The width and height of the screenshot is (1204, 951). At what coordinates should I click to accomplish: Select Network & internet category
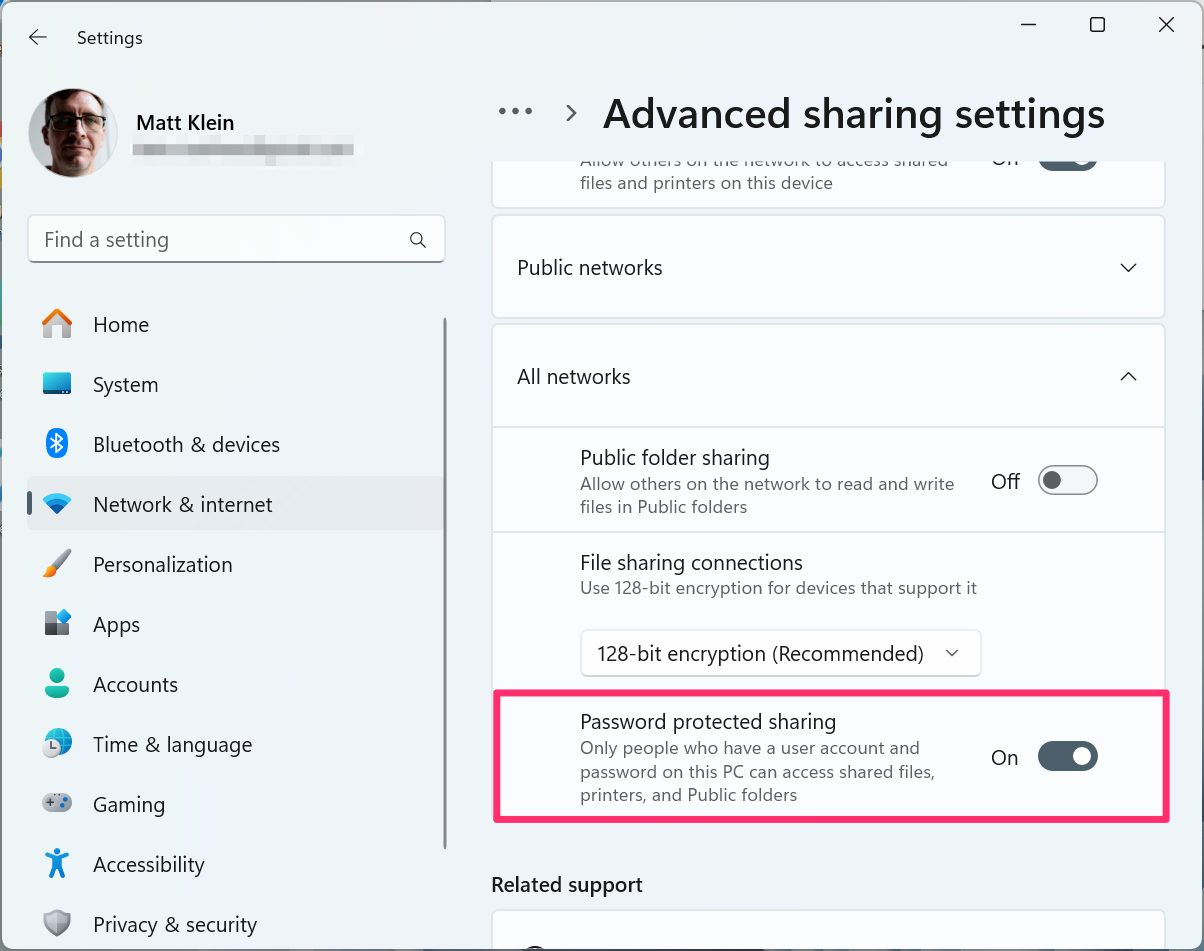[x=236, y=504]
